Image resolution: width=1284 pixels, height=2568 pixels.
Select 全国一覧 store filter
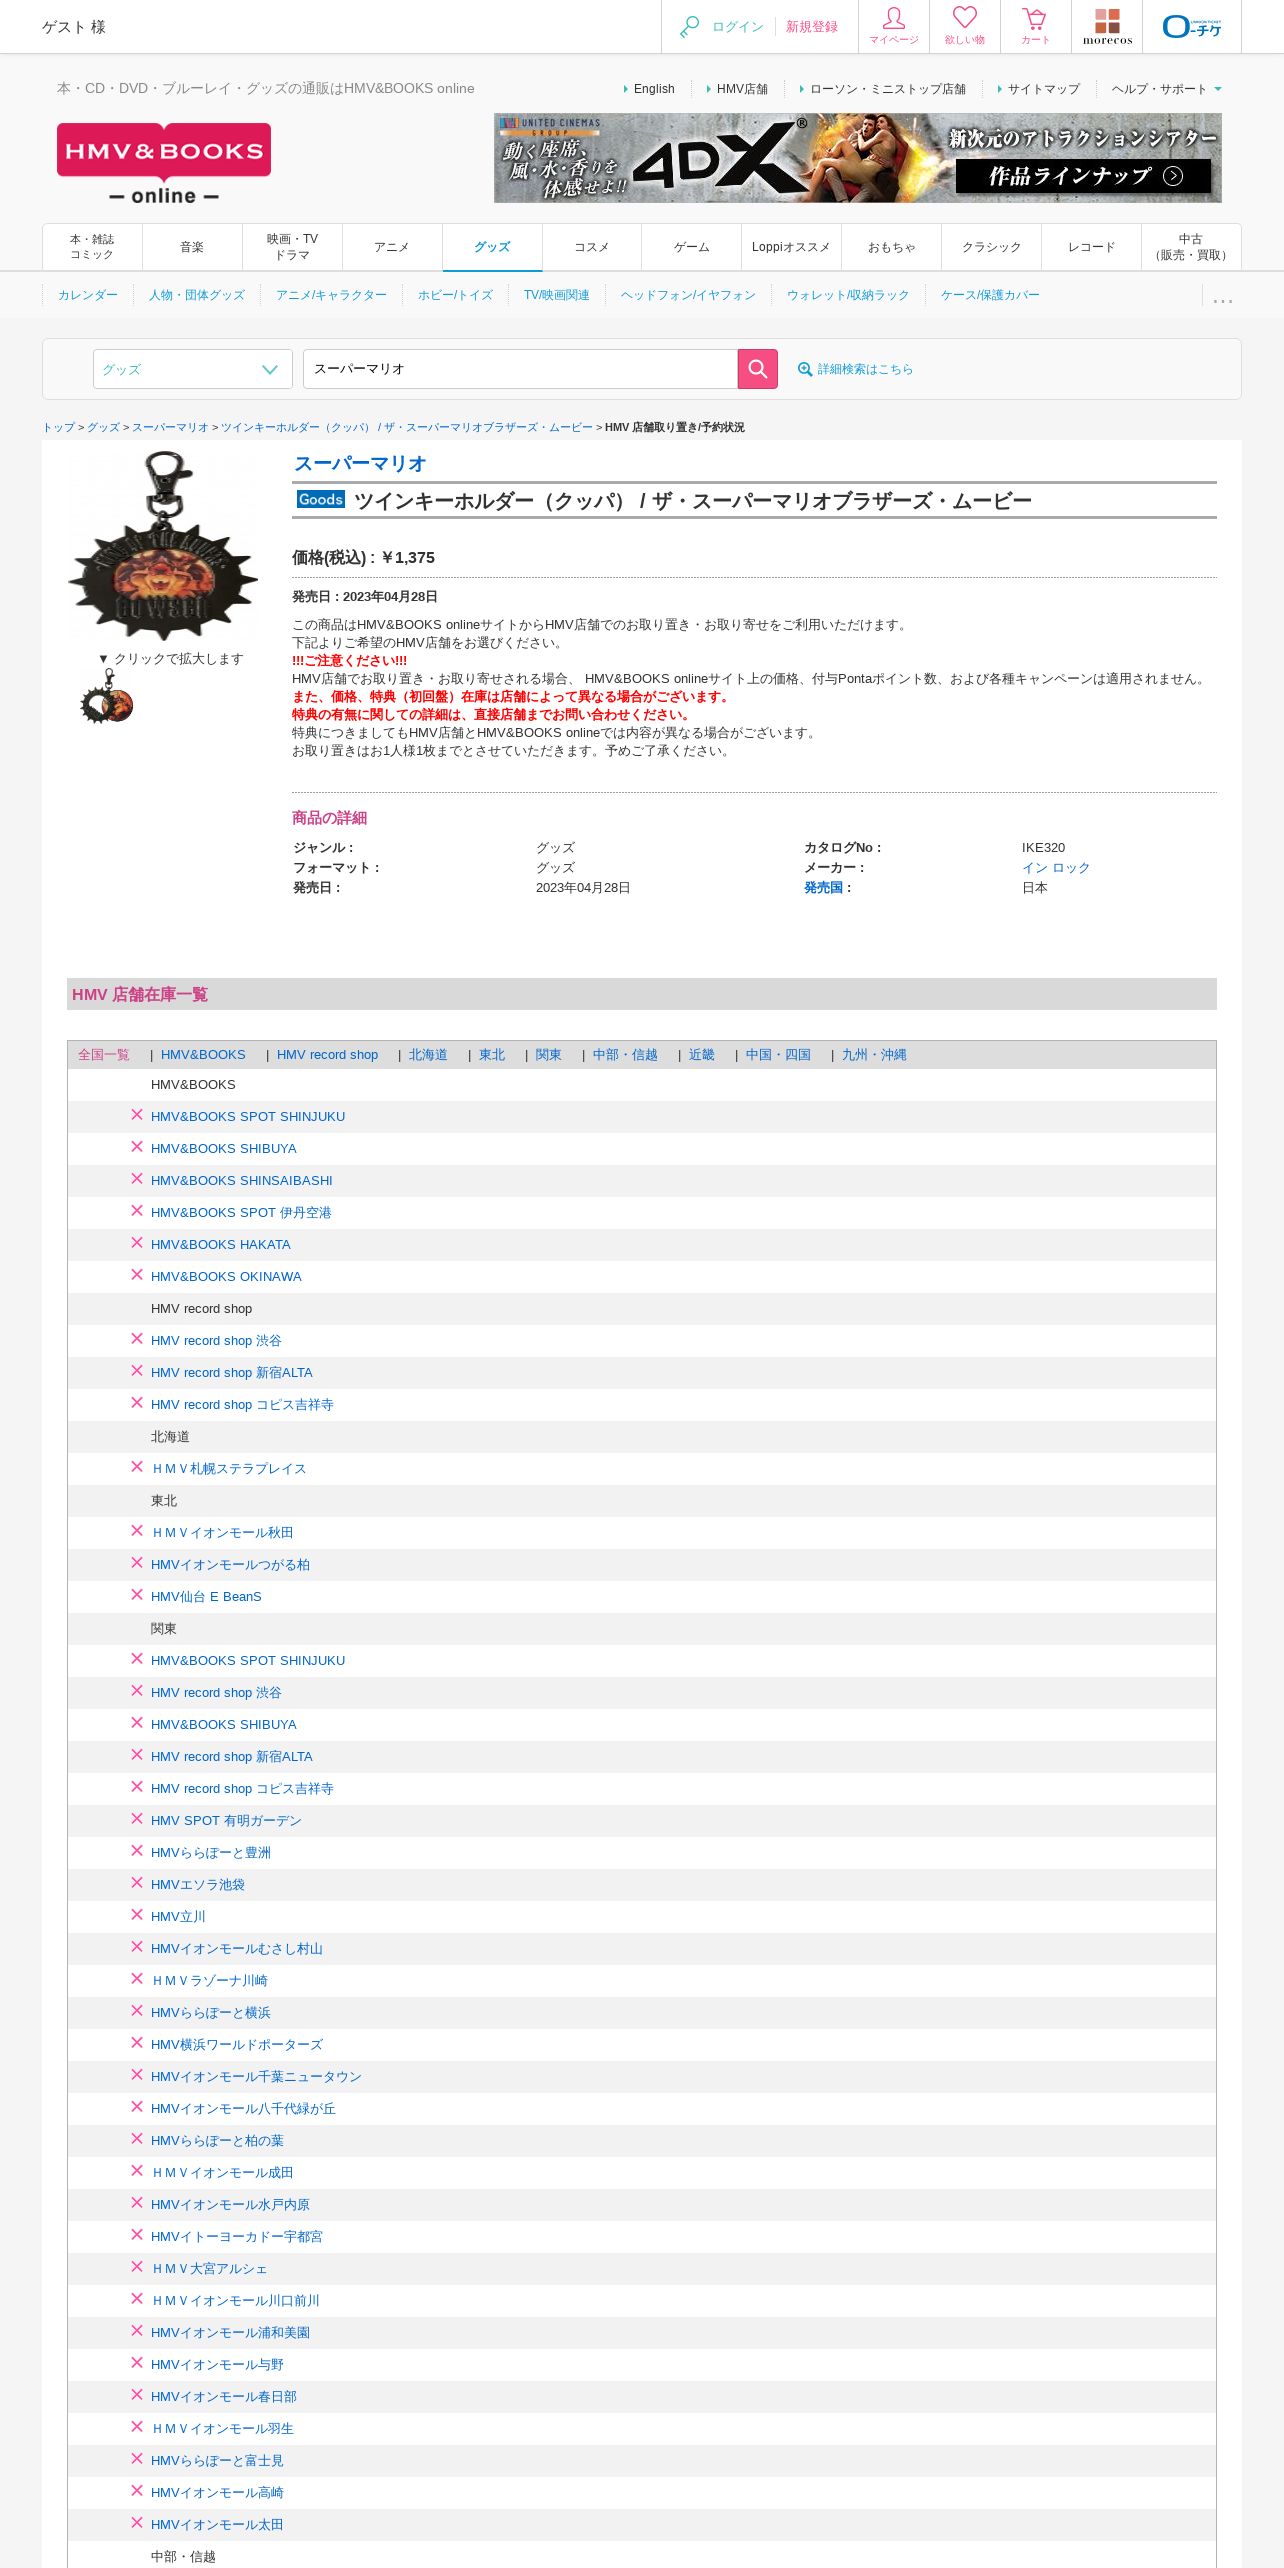[104, 1054]
